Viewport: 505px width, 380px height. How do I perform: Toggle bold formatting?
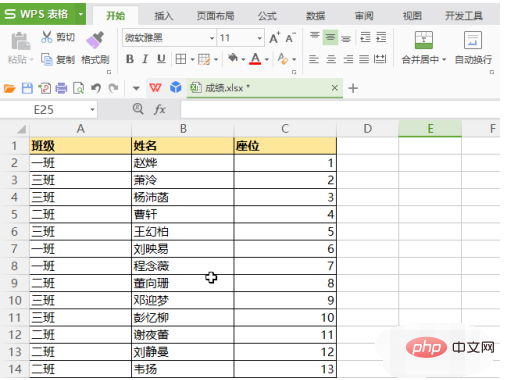pyautogui.click(x=130, y=59)
